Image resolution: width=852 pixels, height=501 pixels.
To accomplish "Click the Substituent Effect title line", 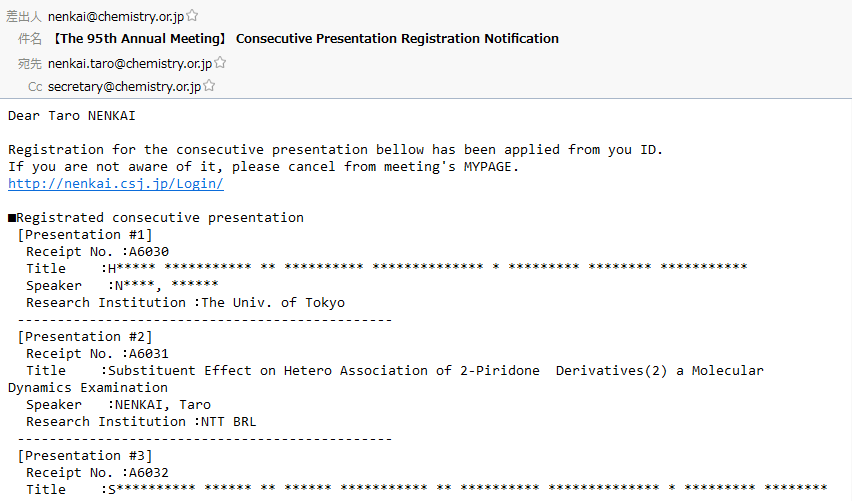I will point(386,379).
